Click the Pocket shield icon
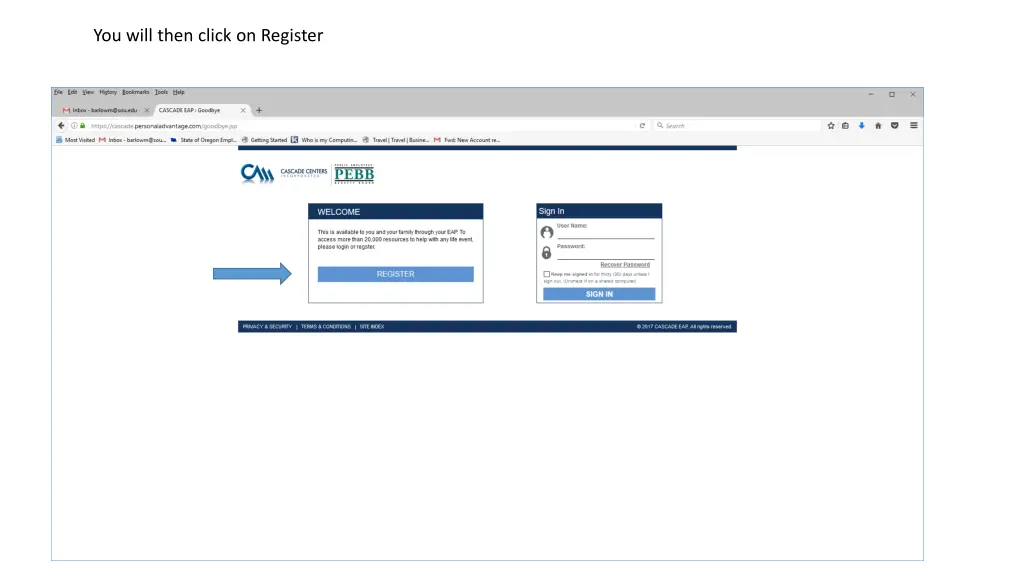 (x=895, y=125)
